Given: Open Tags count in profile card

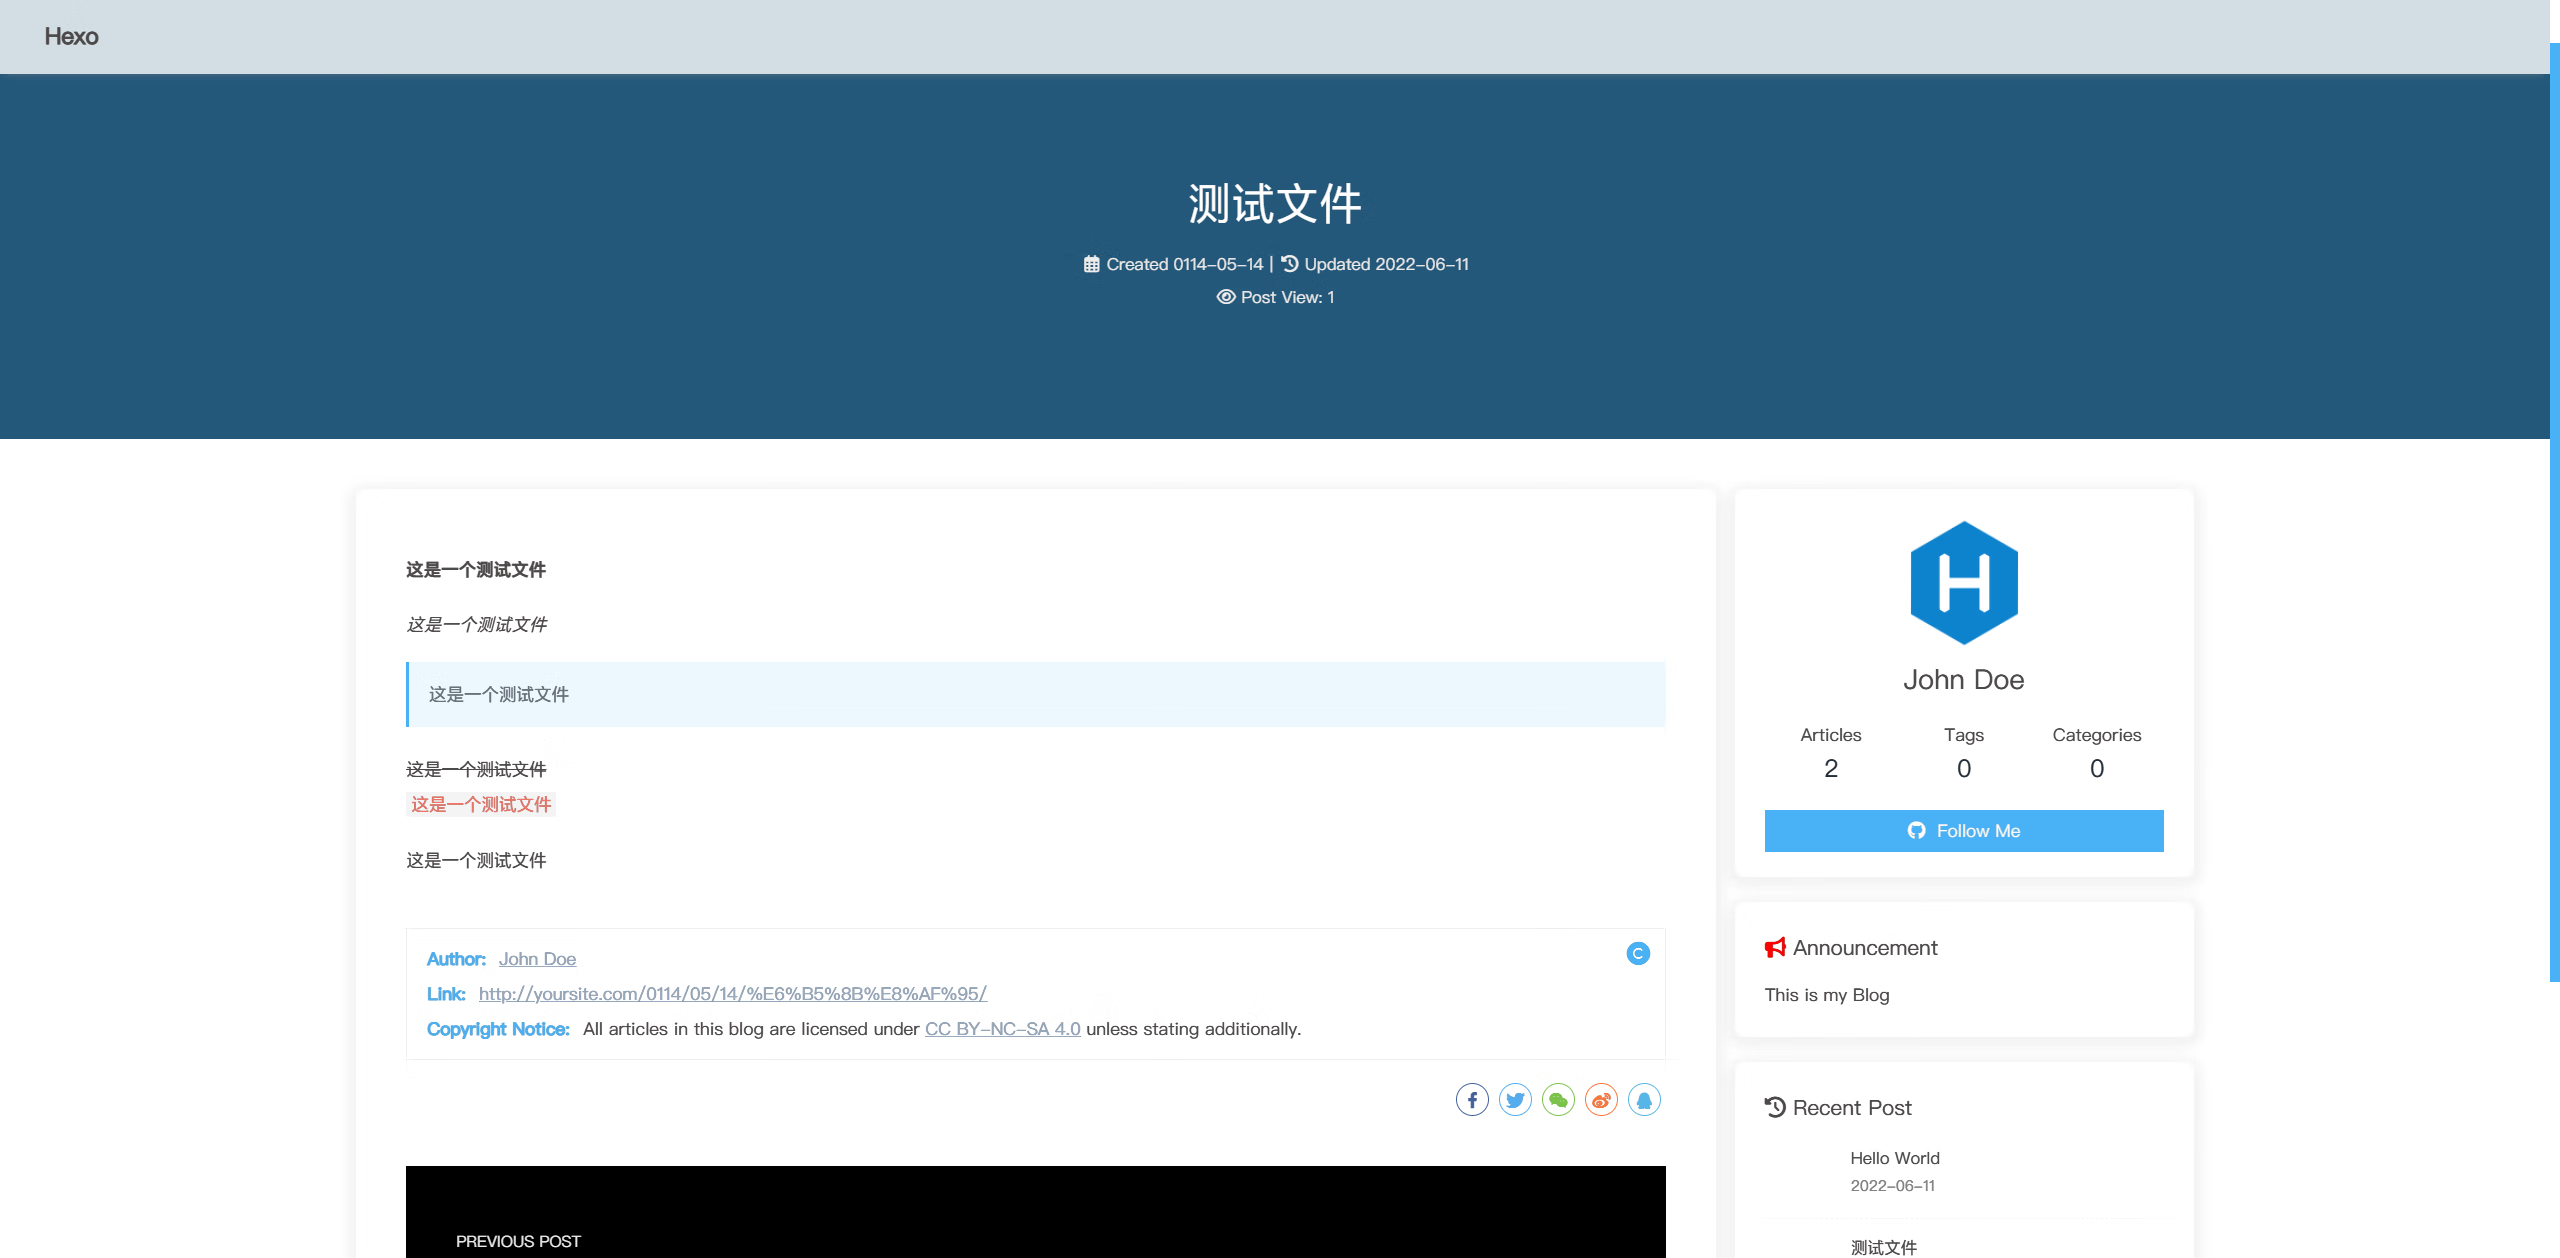Looking at the screenshot, I should (x=1964, y=752).
